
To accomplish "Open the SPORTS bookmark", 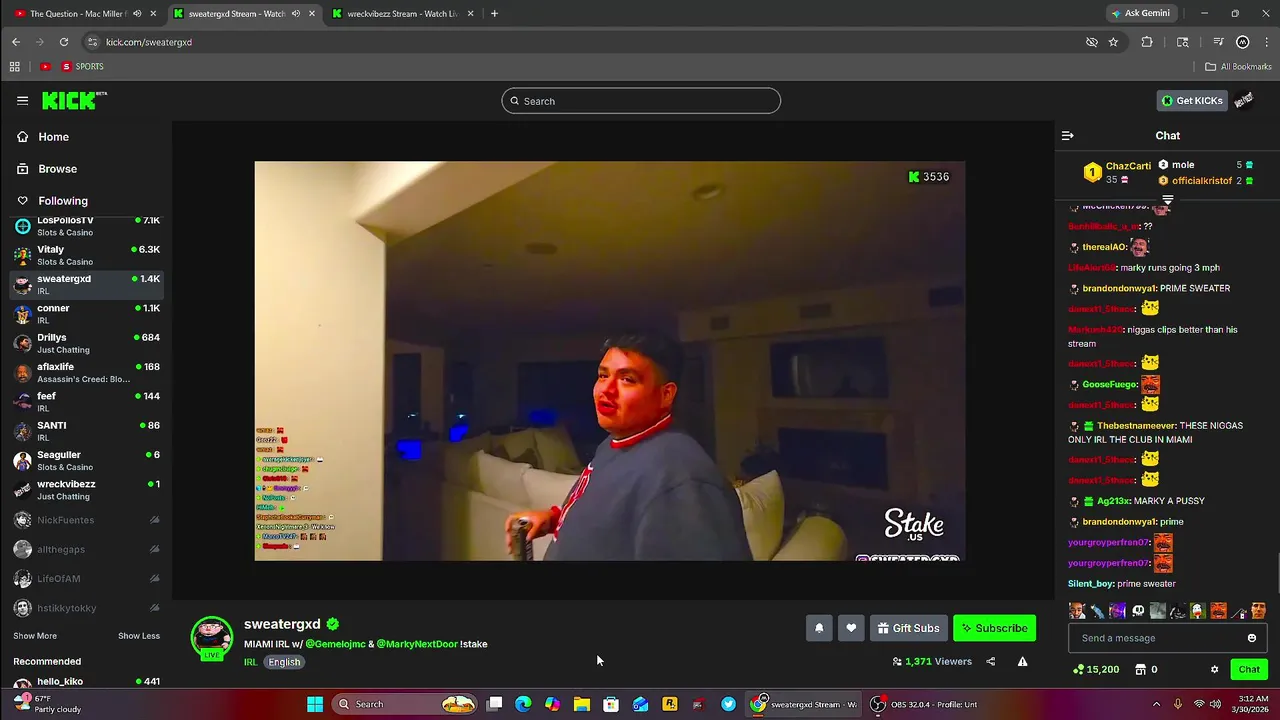I will pyautogui.click(x=83, y=67).
